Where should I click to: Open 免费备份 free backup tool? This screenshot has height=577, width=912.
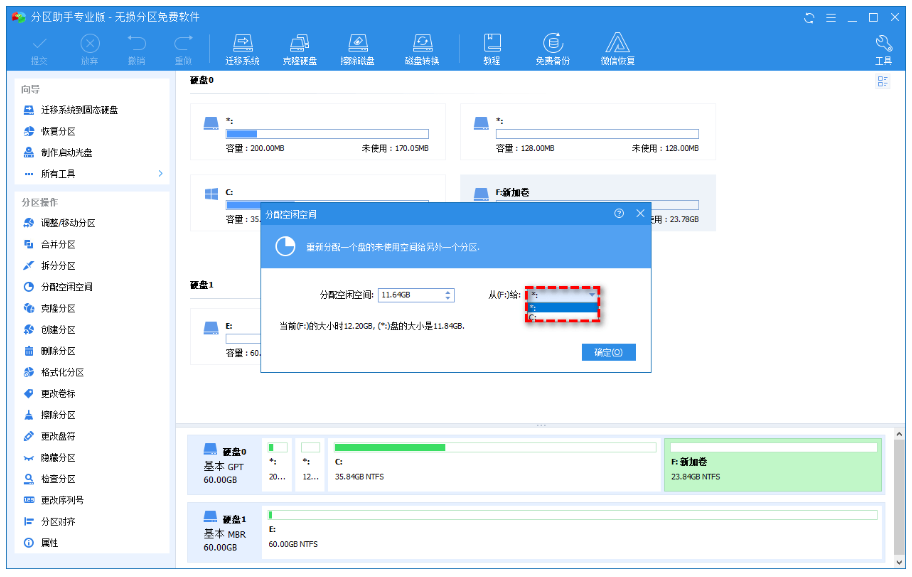(553, 50)
